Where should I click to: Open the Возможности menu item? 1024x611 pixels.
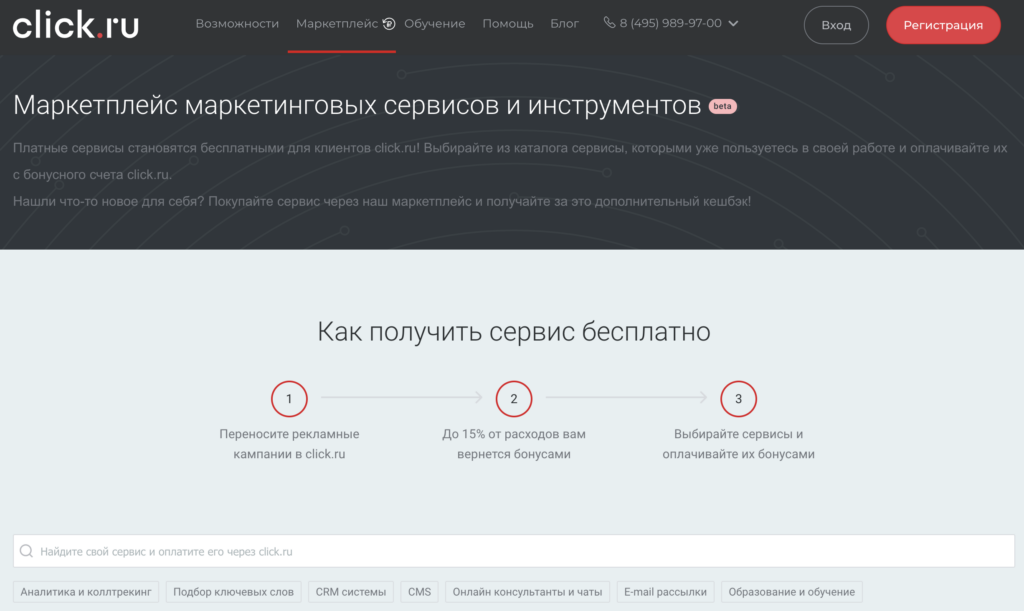click(237, 24)
